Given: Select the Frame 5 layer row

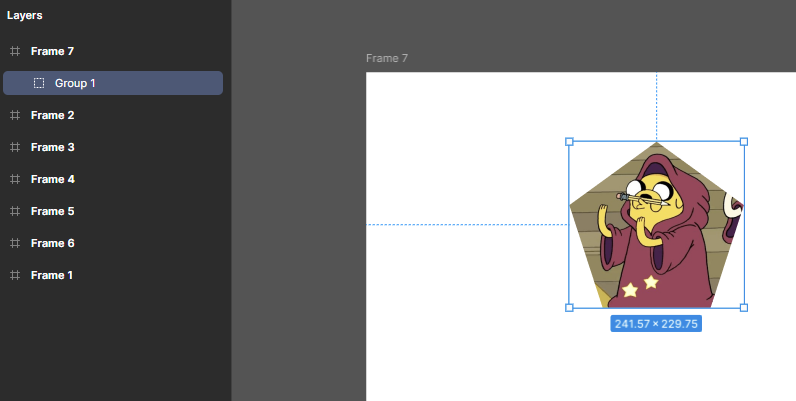Looking at the screenshot, I should click(113, 211).
